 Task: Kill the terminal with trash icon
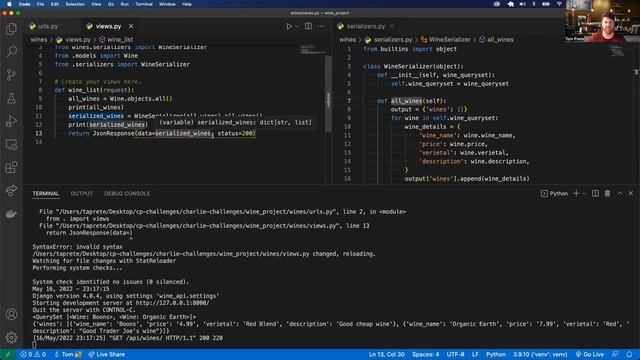607,193
